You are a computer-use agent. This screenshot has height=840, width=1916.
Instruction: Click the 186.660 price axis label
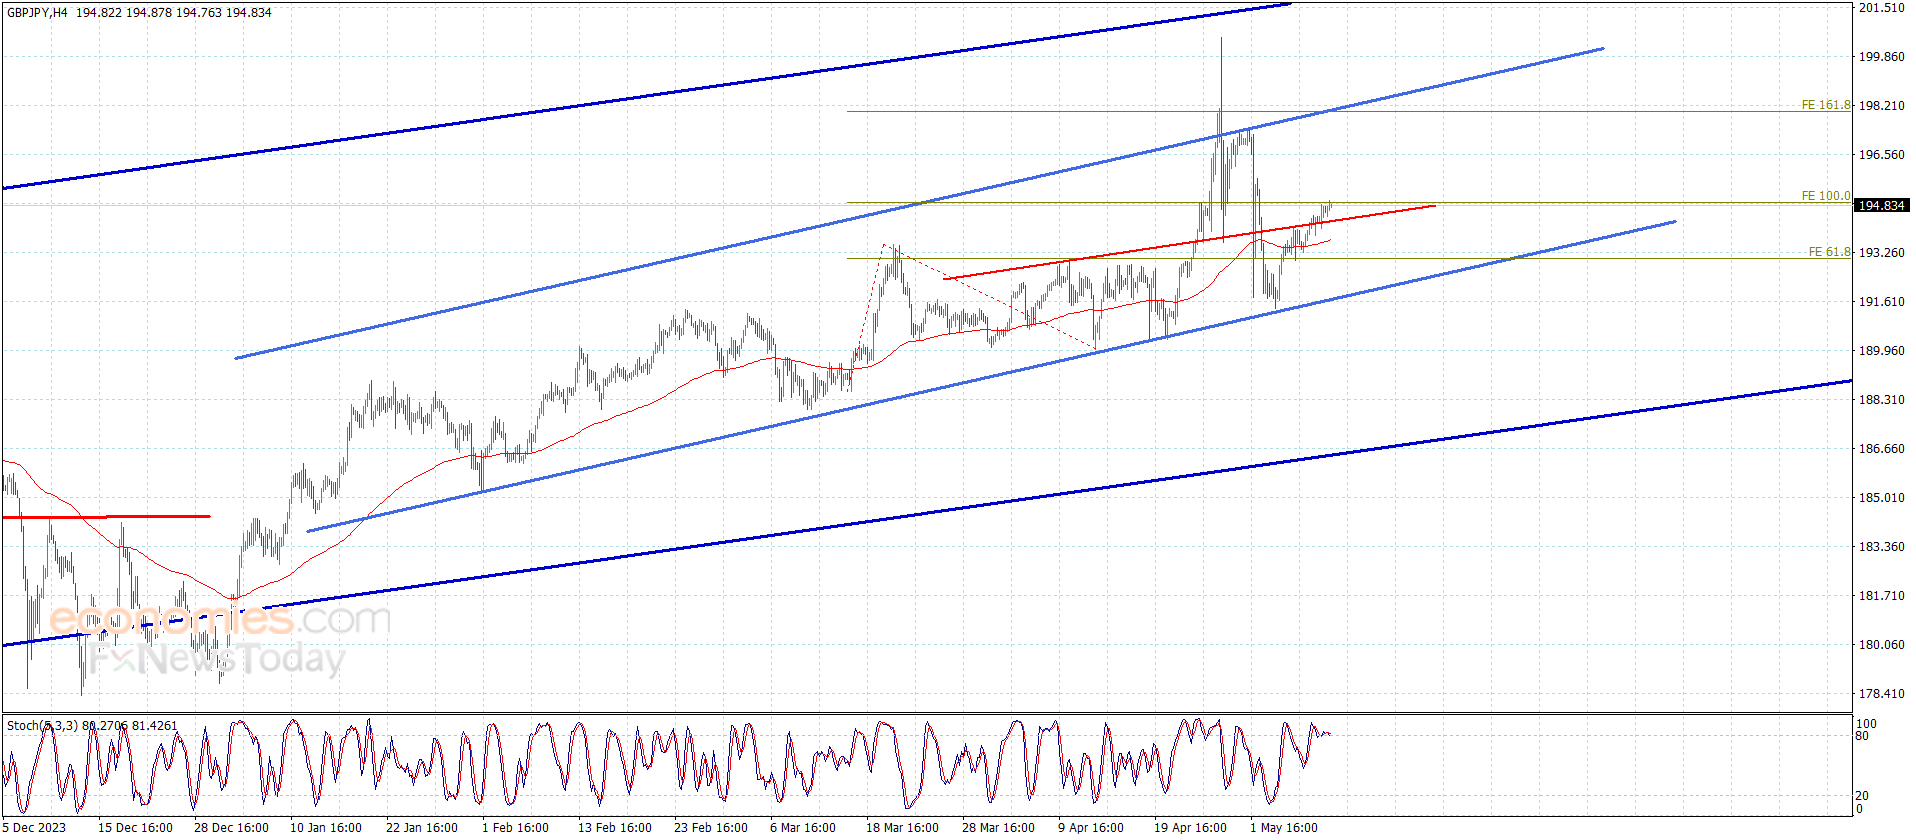1881,449
